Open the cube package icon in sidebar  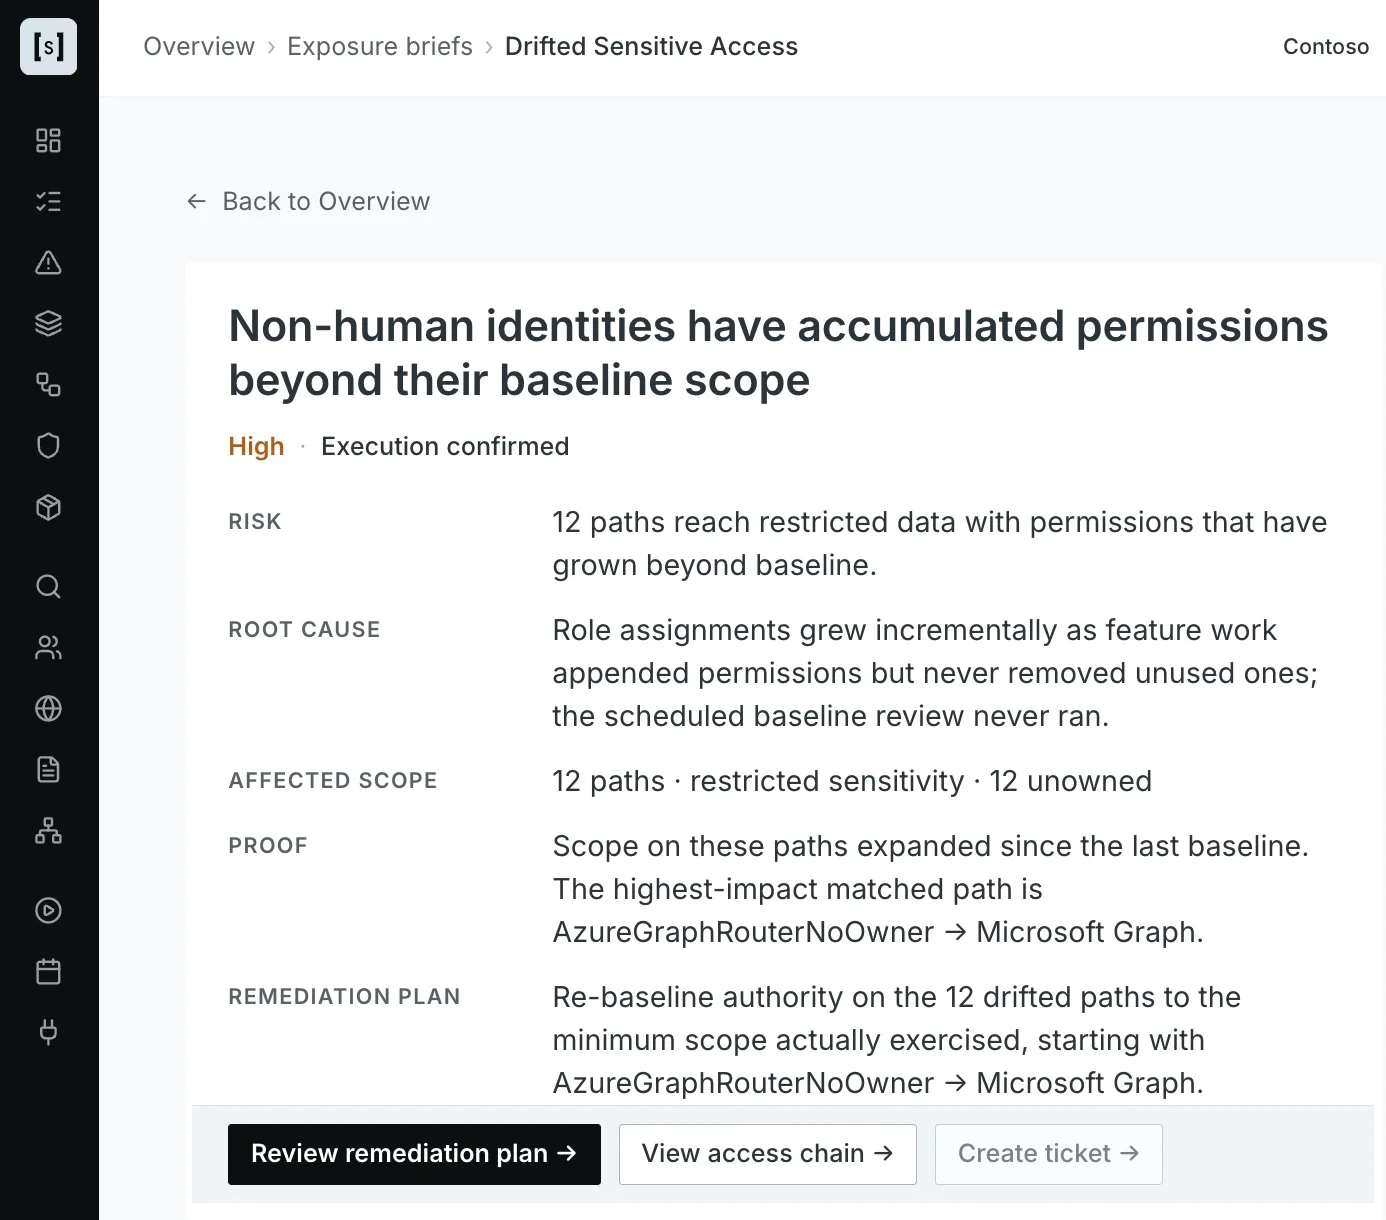coord(48,507)
